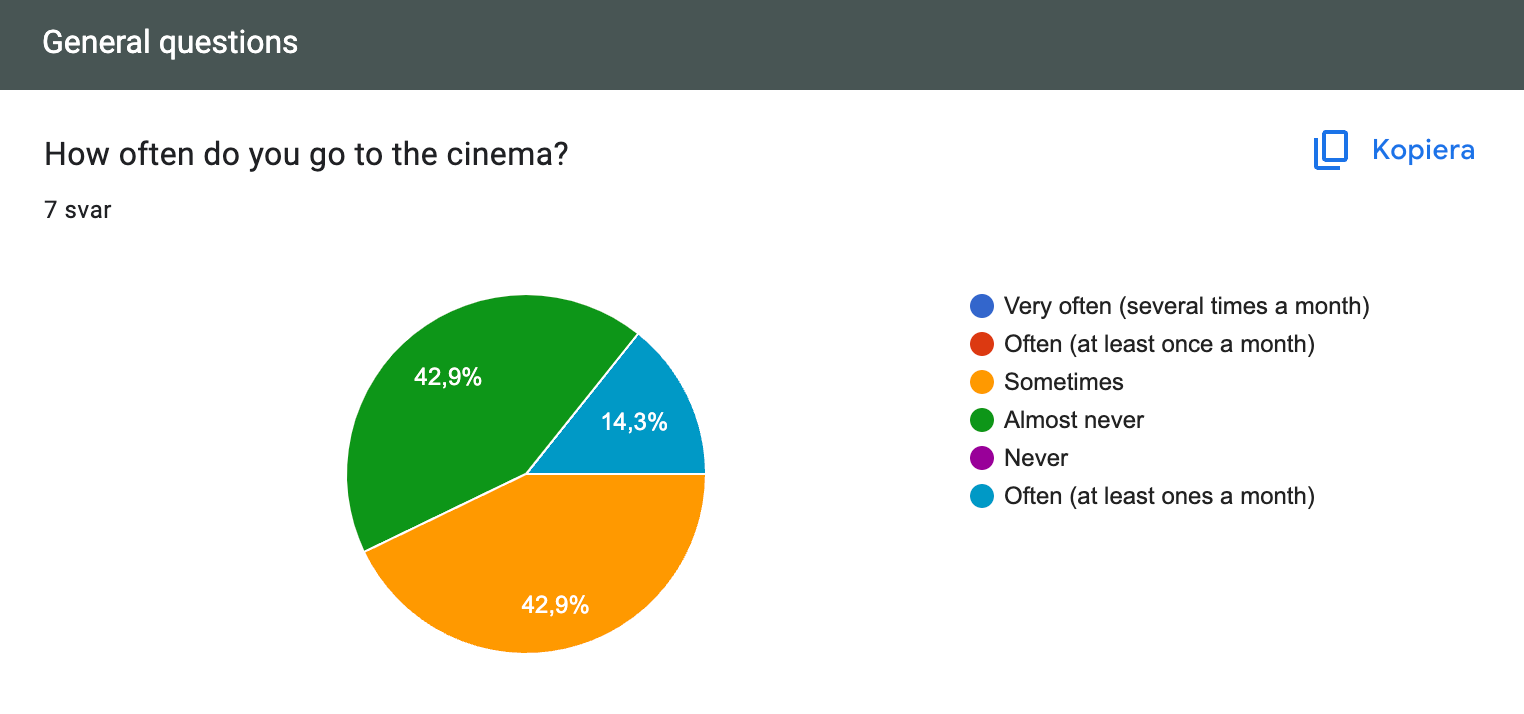Click the purple Never legend dot
The image size is (1524, 714).
point(982,458)
